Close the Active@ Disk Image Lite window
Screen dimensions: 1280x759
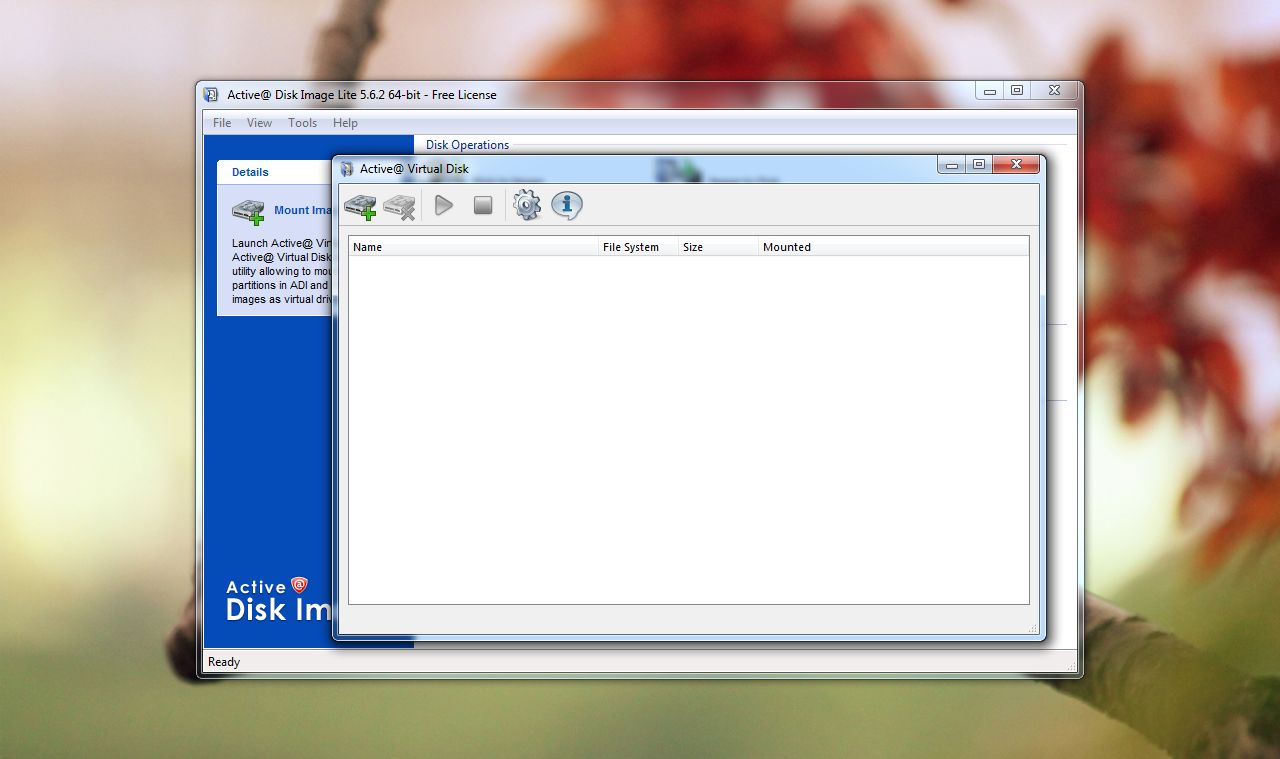pos(1054,90)
